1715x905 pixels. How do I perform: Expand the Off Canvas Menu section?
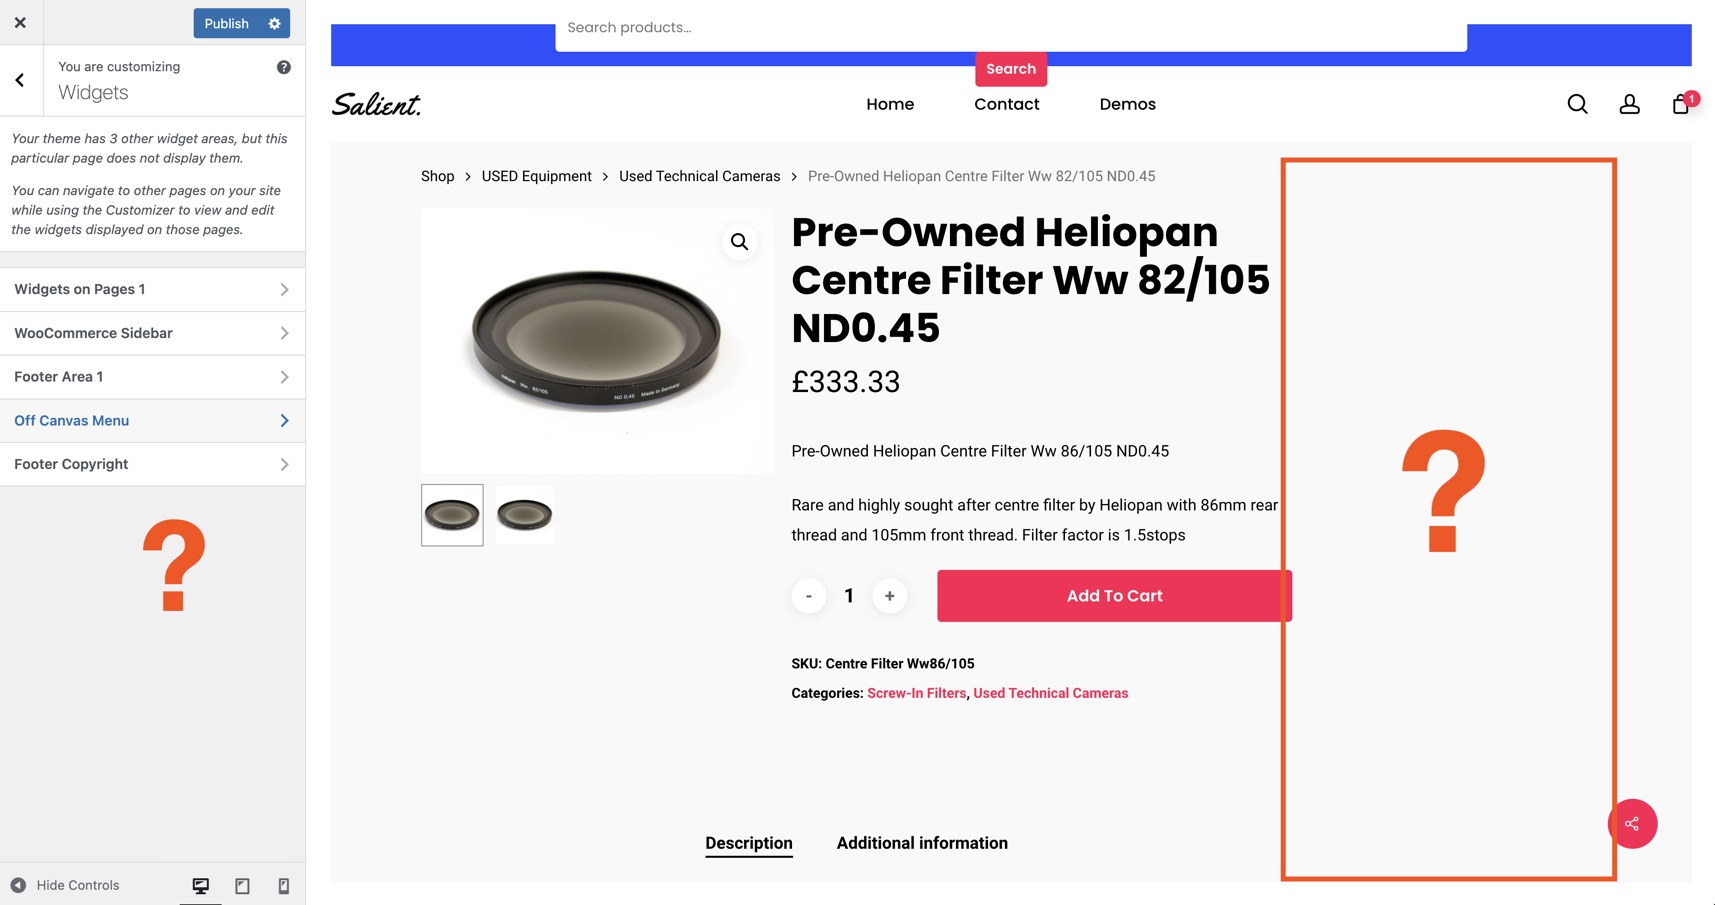coord(152,421)
